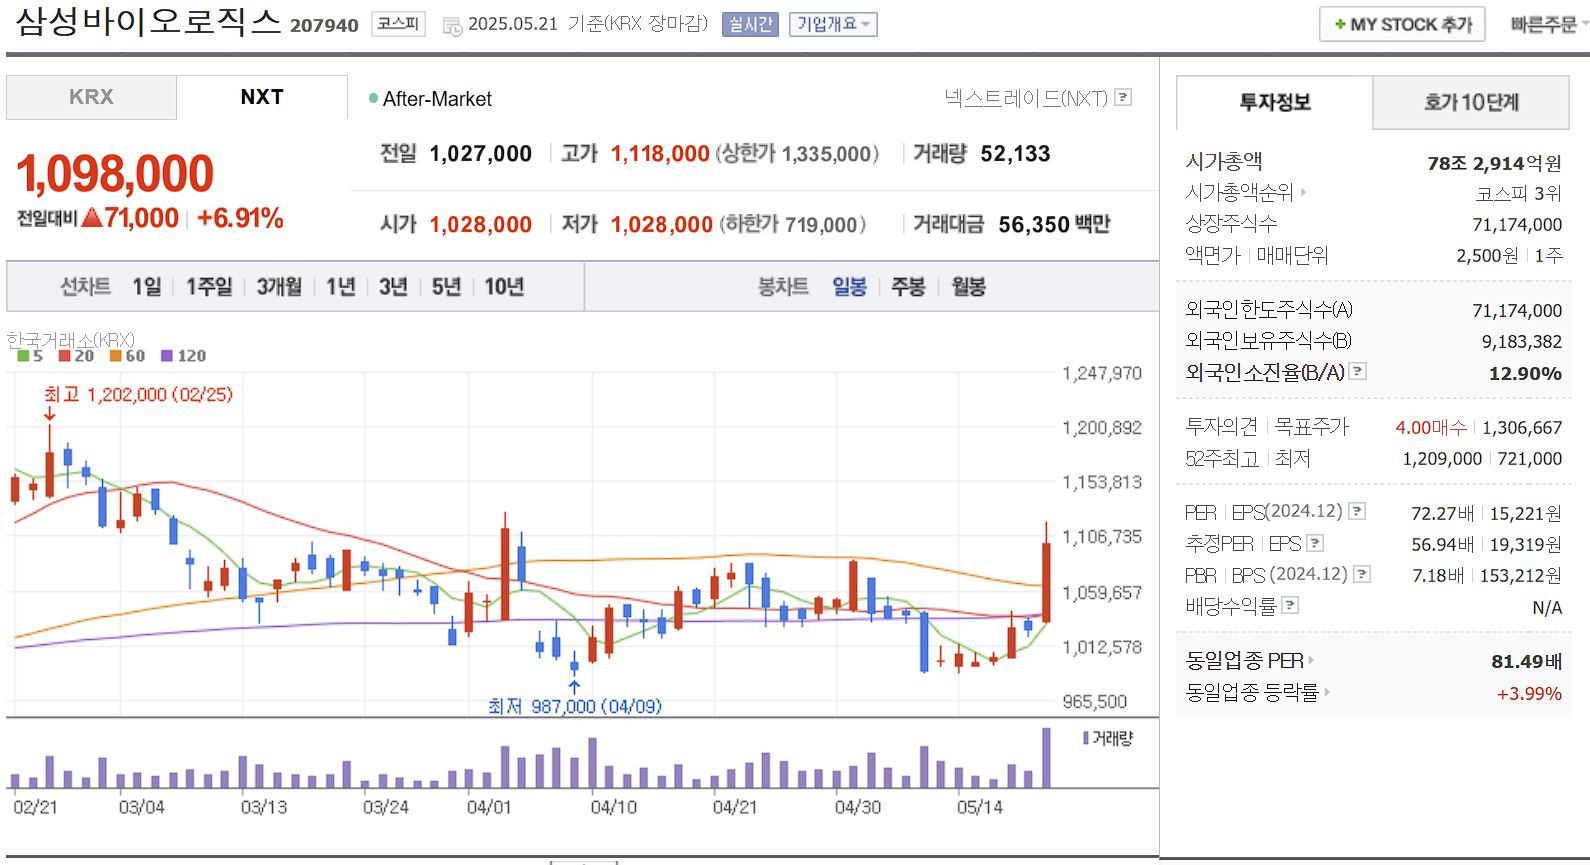Click the 120-day moving average purple swatch
The width and height of the screenshot is (1590, 865).
[x=167, y=355]
